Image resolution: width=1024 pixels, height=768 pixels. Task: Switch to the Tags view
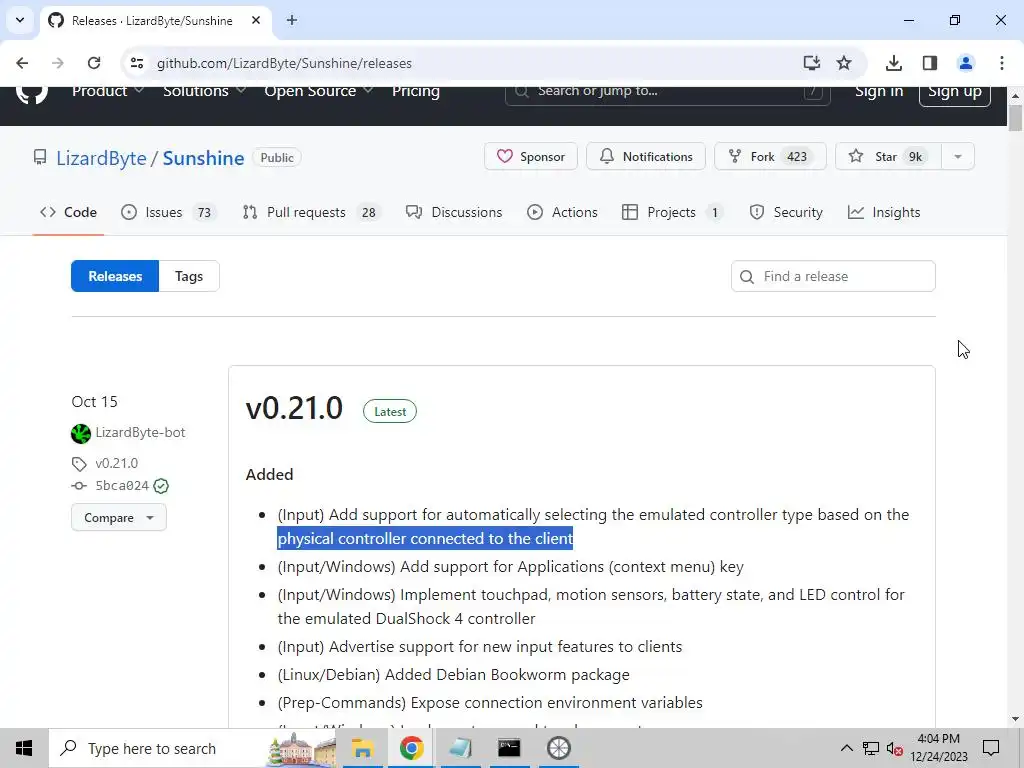click(x=189, y=276)
